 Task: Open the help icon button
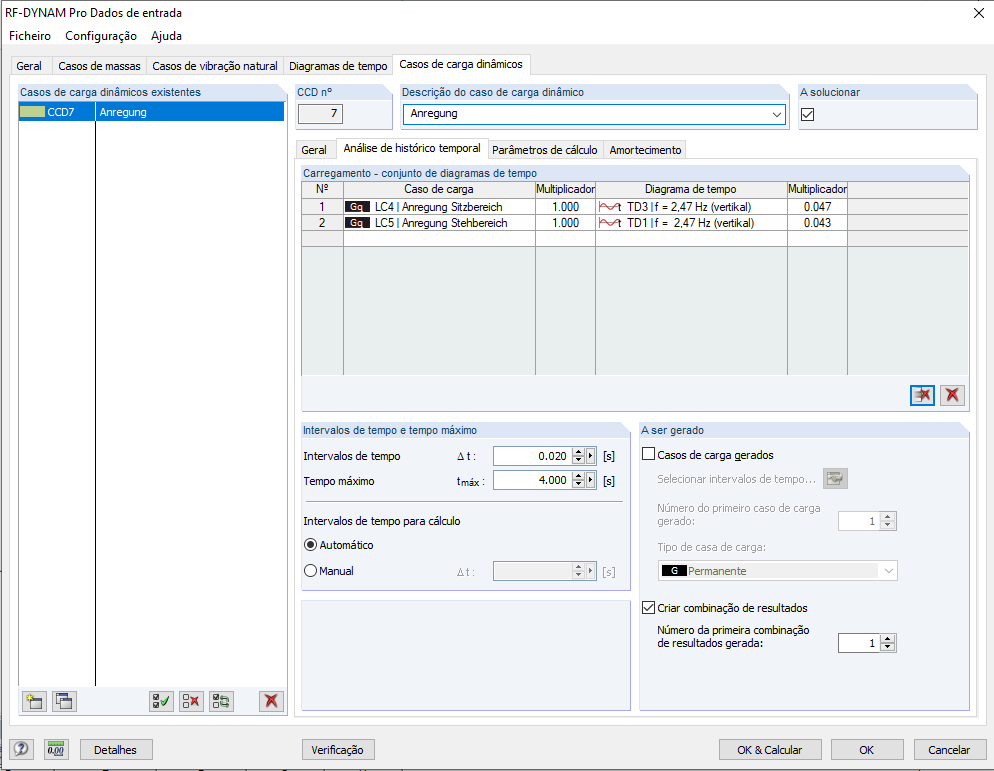[21, 749]
